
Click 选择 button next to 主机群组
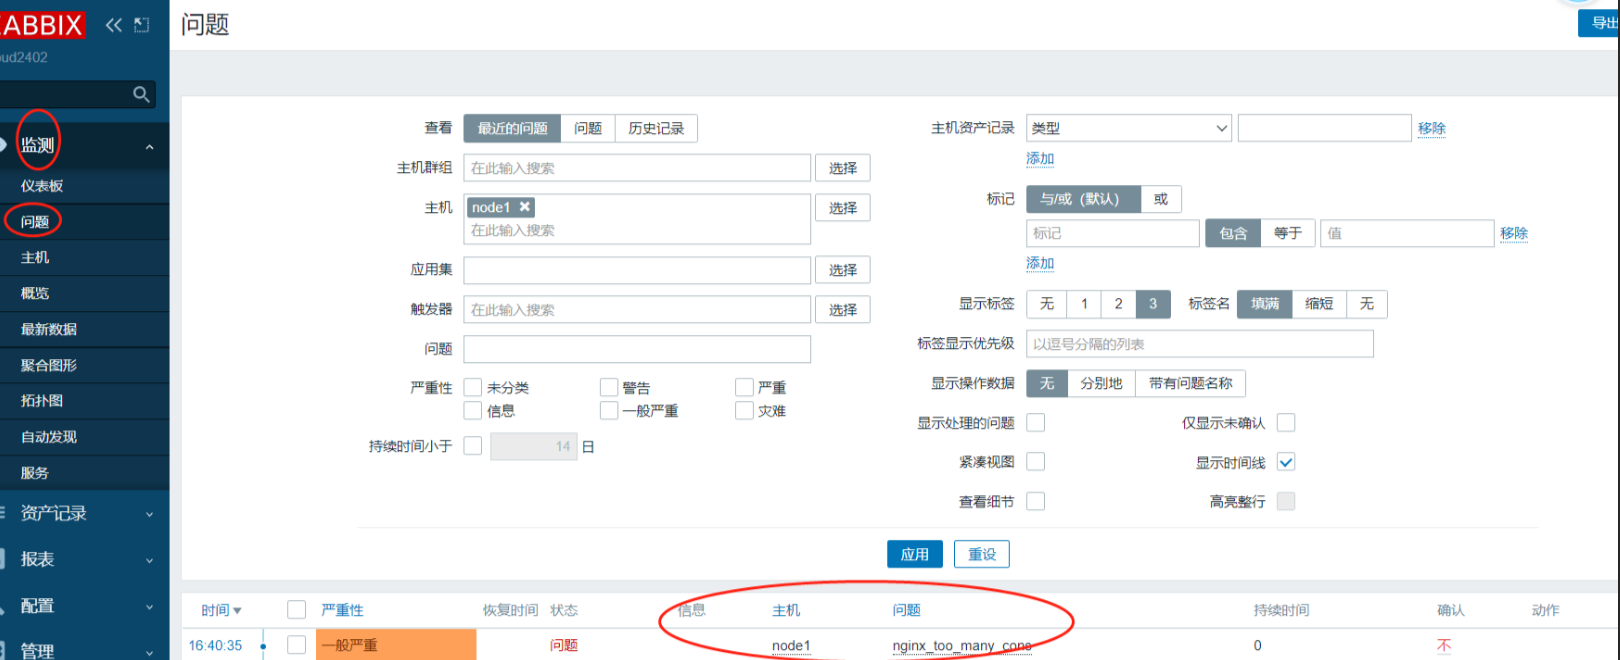(842, 168)
